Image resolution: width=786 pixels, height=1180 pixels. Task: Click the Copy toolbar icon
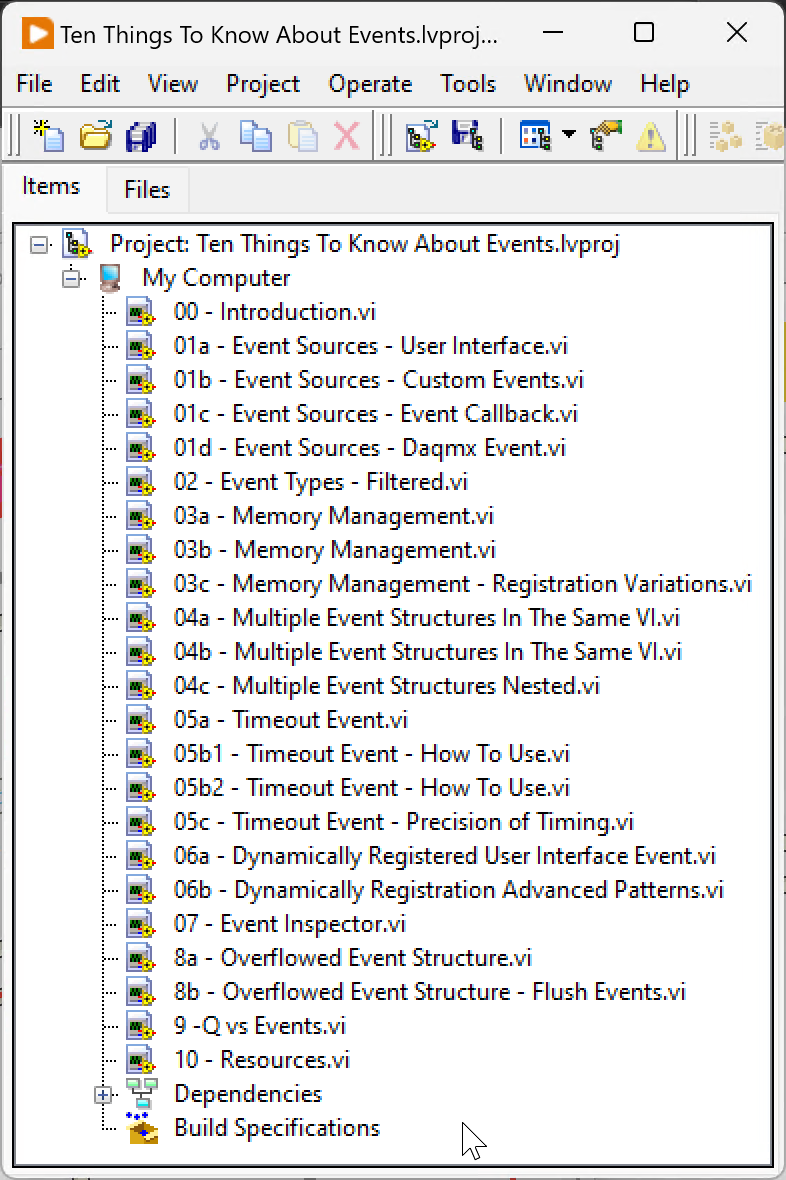pyautogui.click(x=256, y=136)
